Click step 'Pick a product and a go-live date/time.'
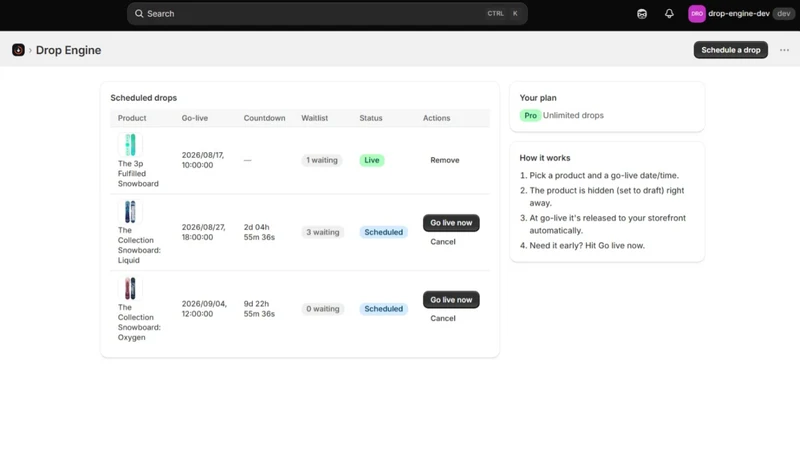The width and height of the screenshot is (800, 450). click(x=604, y=176)
